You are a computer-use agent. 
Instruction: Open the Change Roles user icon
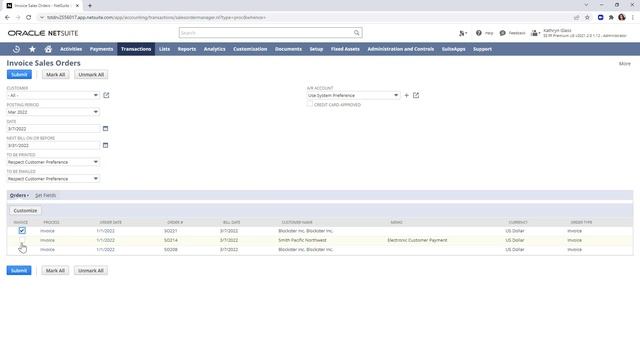[x=535, y=33]
